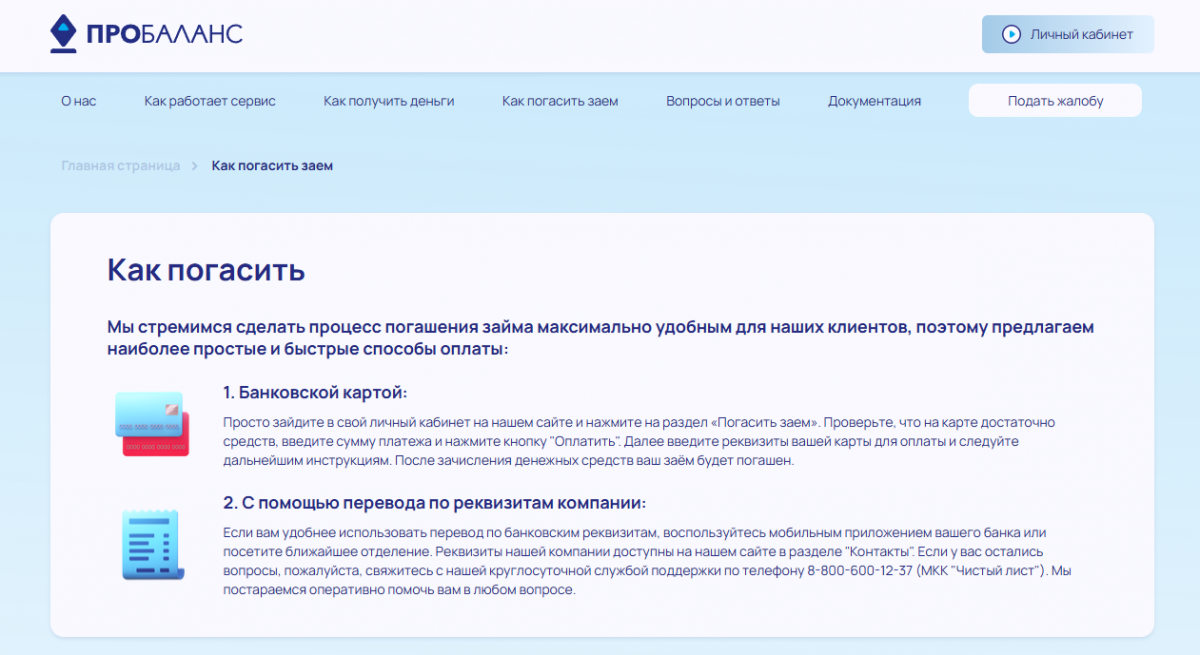Open Вопросы и ответы section

coord(723,101)
